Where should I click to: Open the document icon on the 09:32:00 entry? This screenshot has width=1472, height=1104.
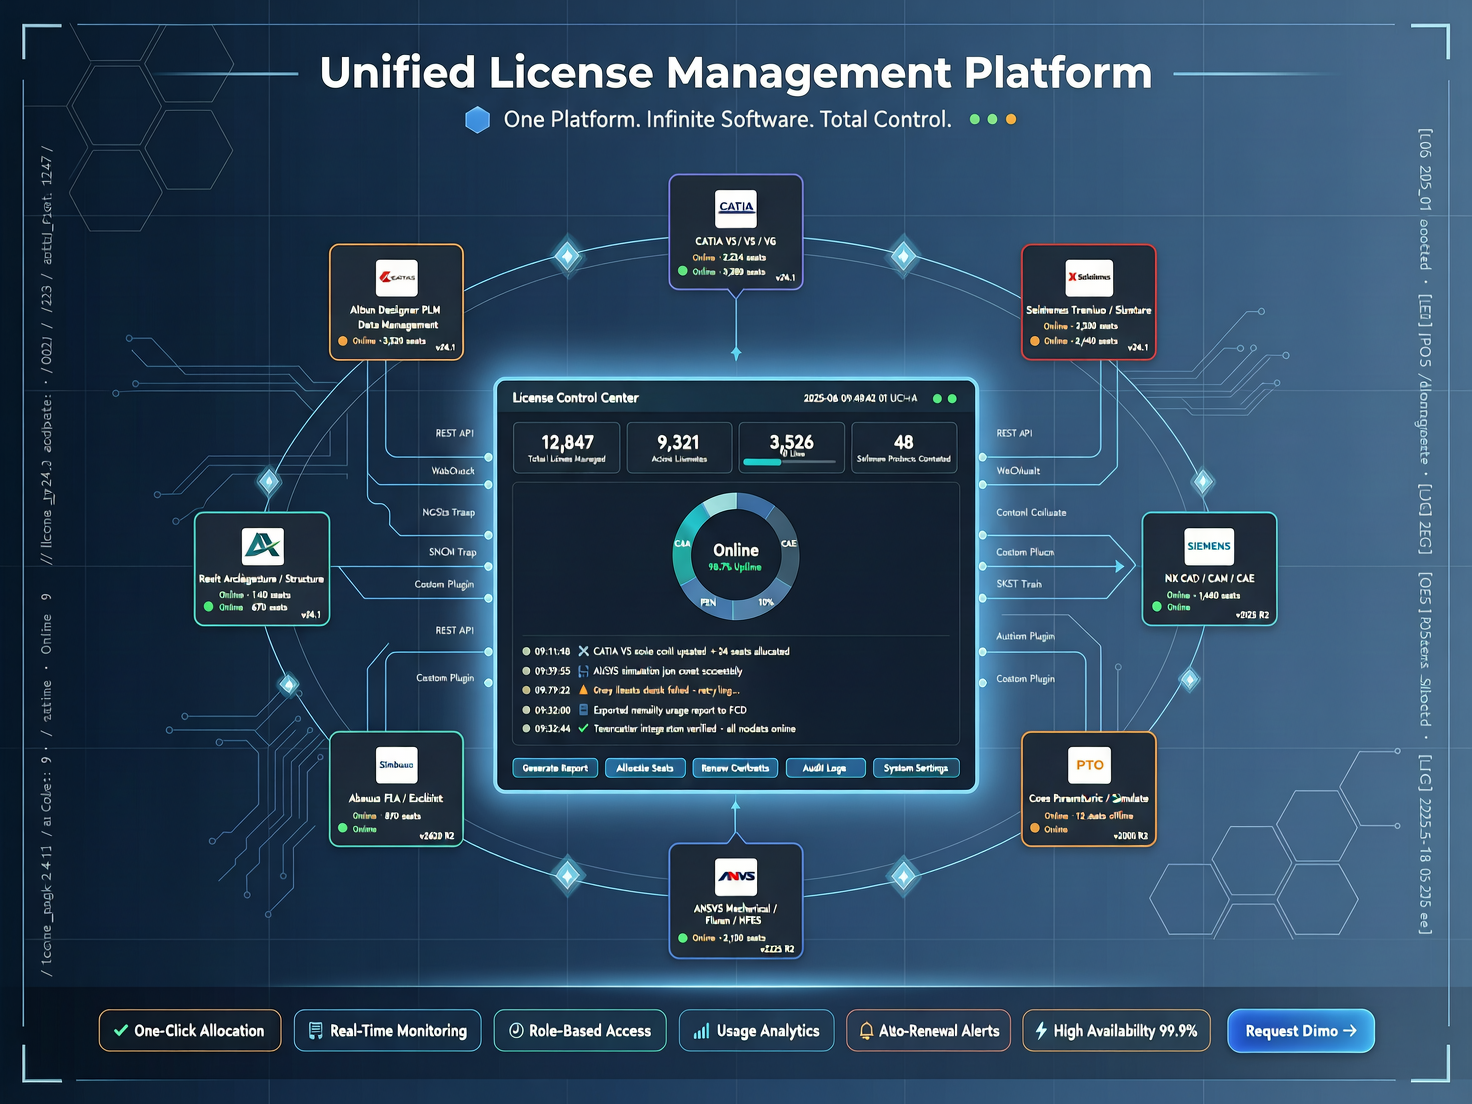point(584,710)
